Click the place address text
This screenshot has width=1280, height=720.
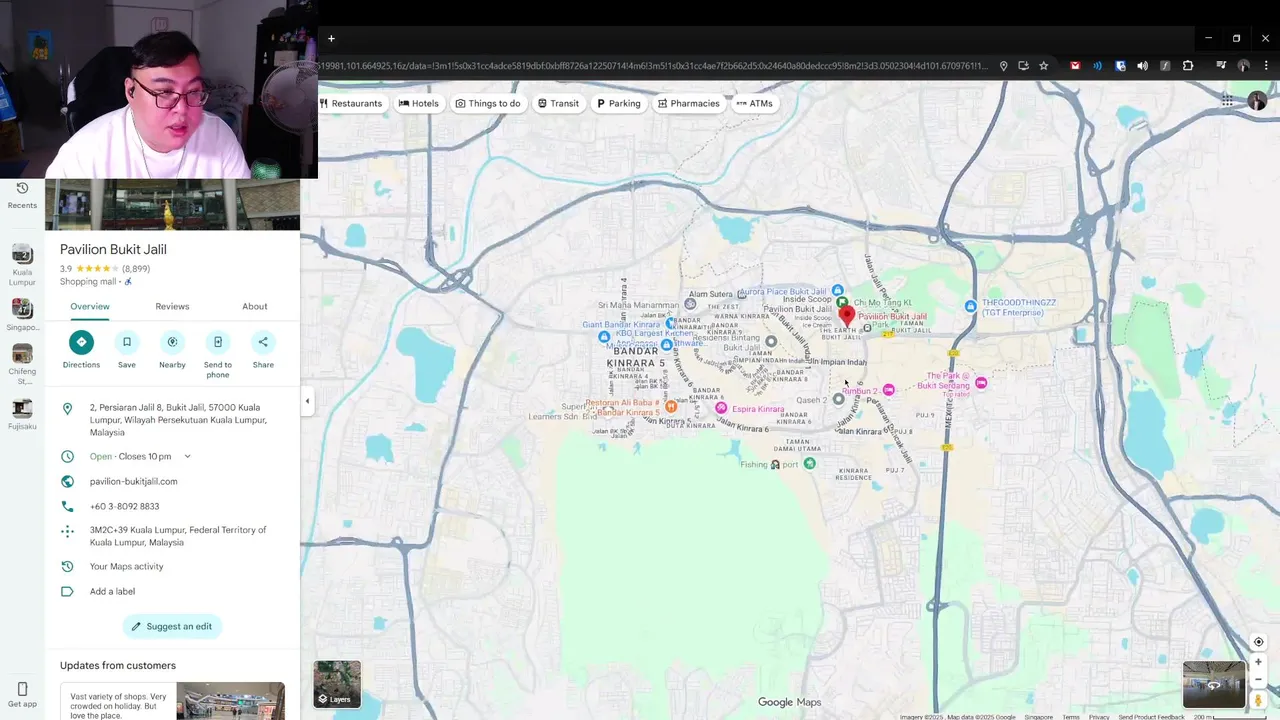(x=178, y=420)
